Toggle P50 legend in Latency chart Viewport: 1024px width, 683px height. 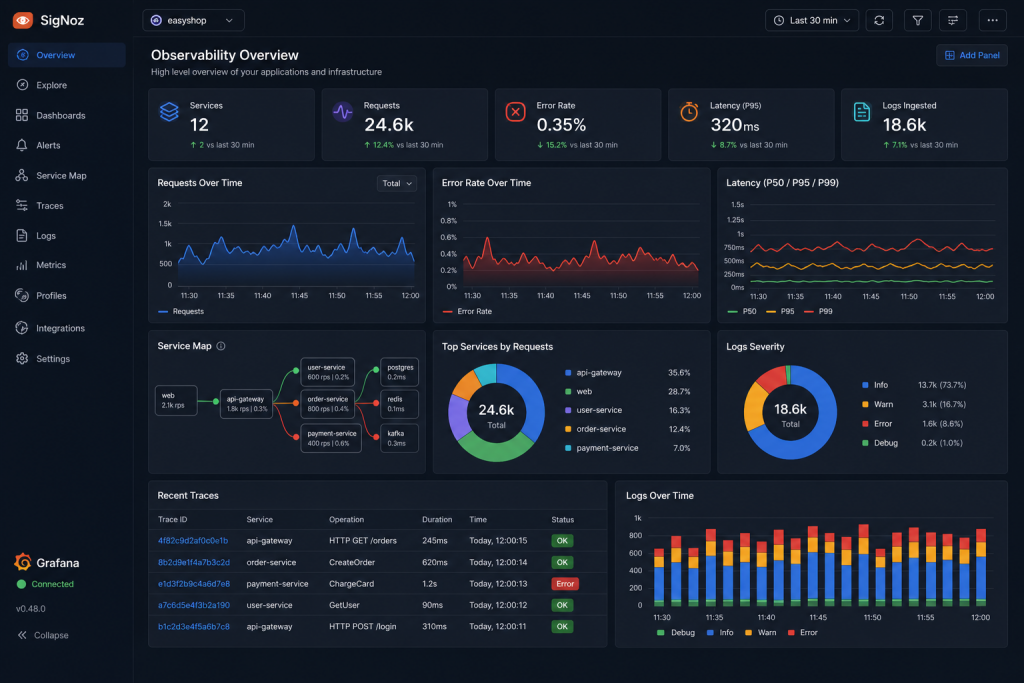(742, 311)
